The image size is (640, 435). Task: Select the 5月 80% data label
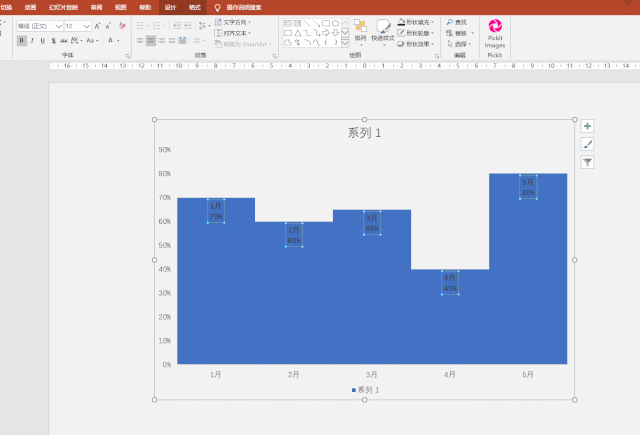point(528,187)
